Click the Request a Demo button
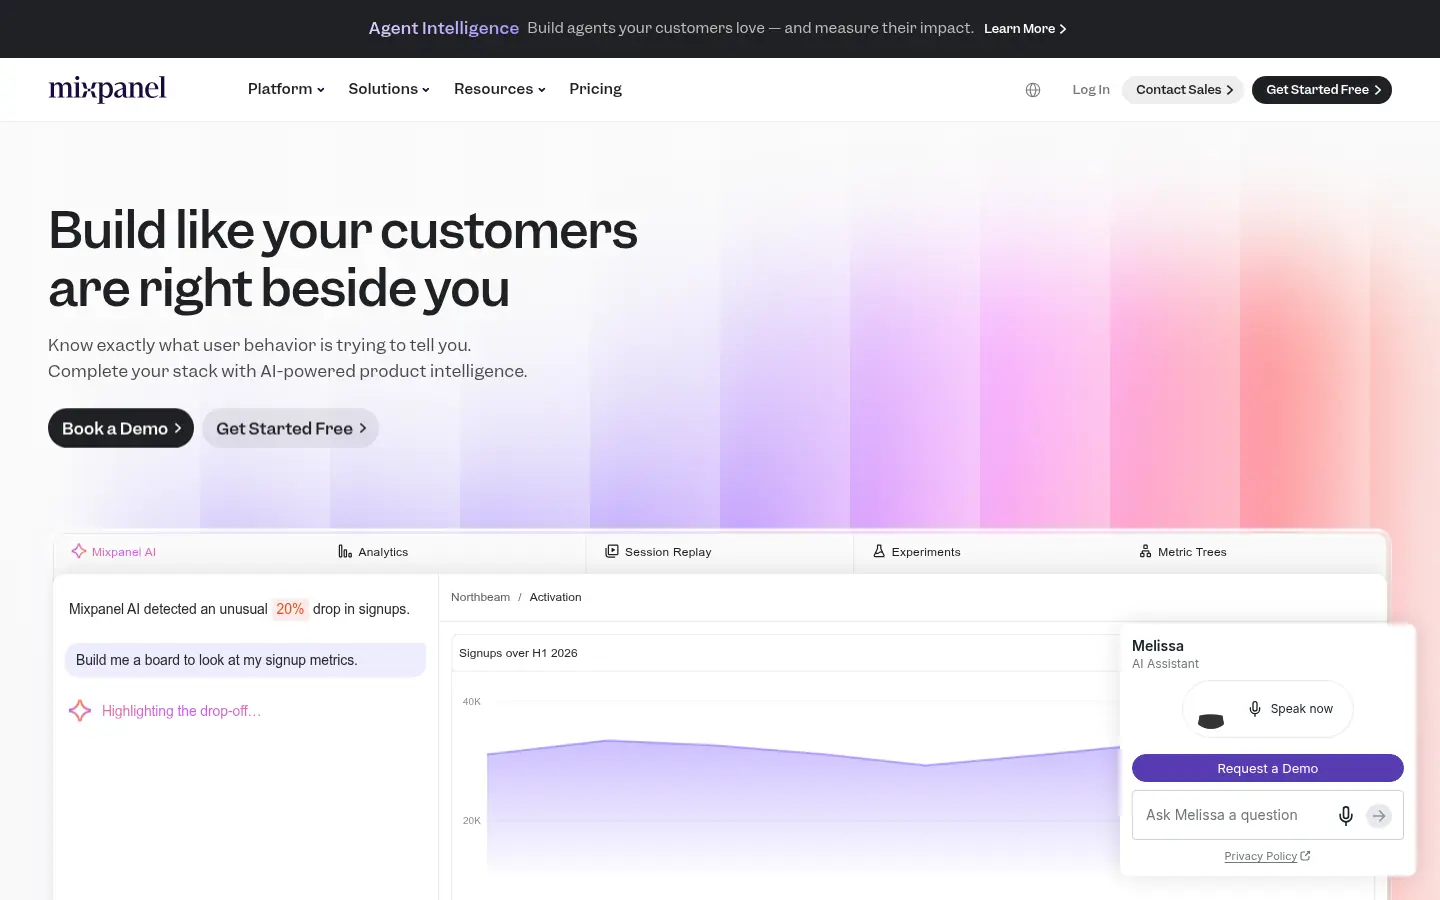This screenshot has width=1440, height=900. tap(1267, 768)
